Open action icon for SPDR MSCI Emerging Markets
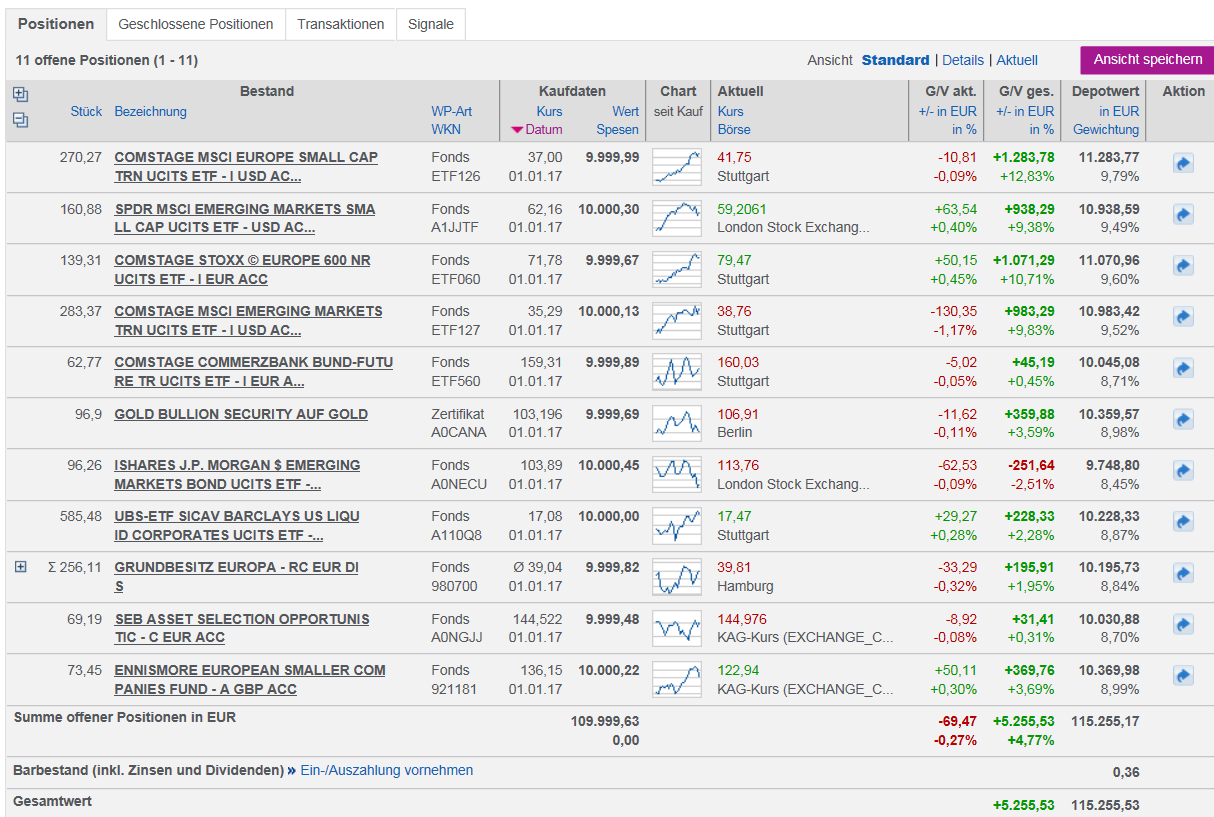1214x817 pixels. (1183, 214)
